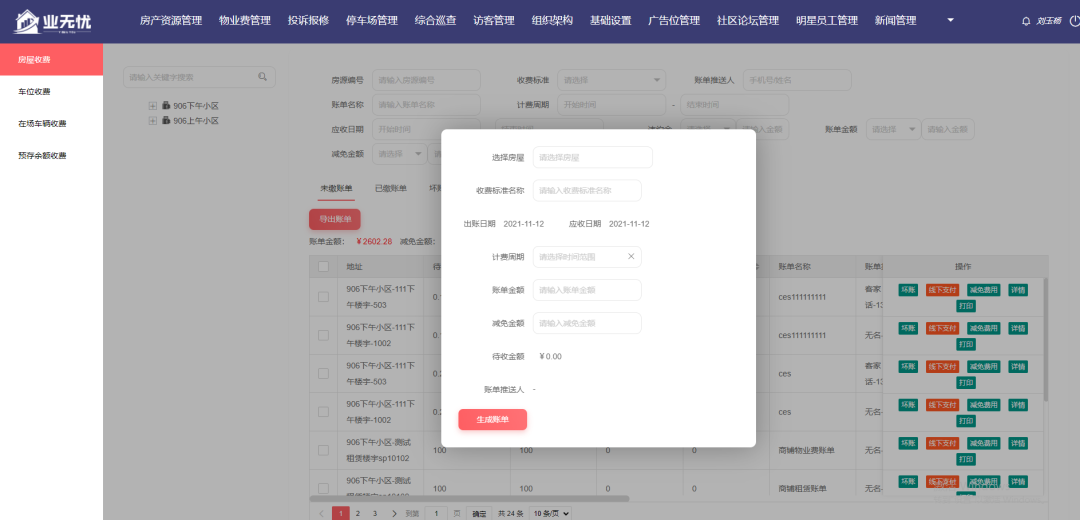
Task: Click the 业无忧 logo
Action: pos(52,21)
